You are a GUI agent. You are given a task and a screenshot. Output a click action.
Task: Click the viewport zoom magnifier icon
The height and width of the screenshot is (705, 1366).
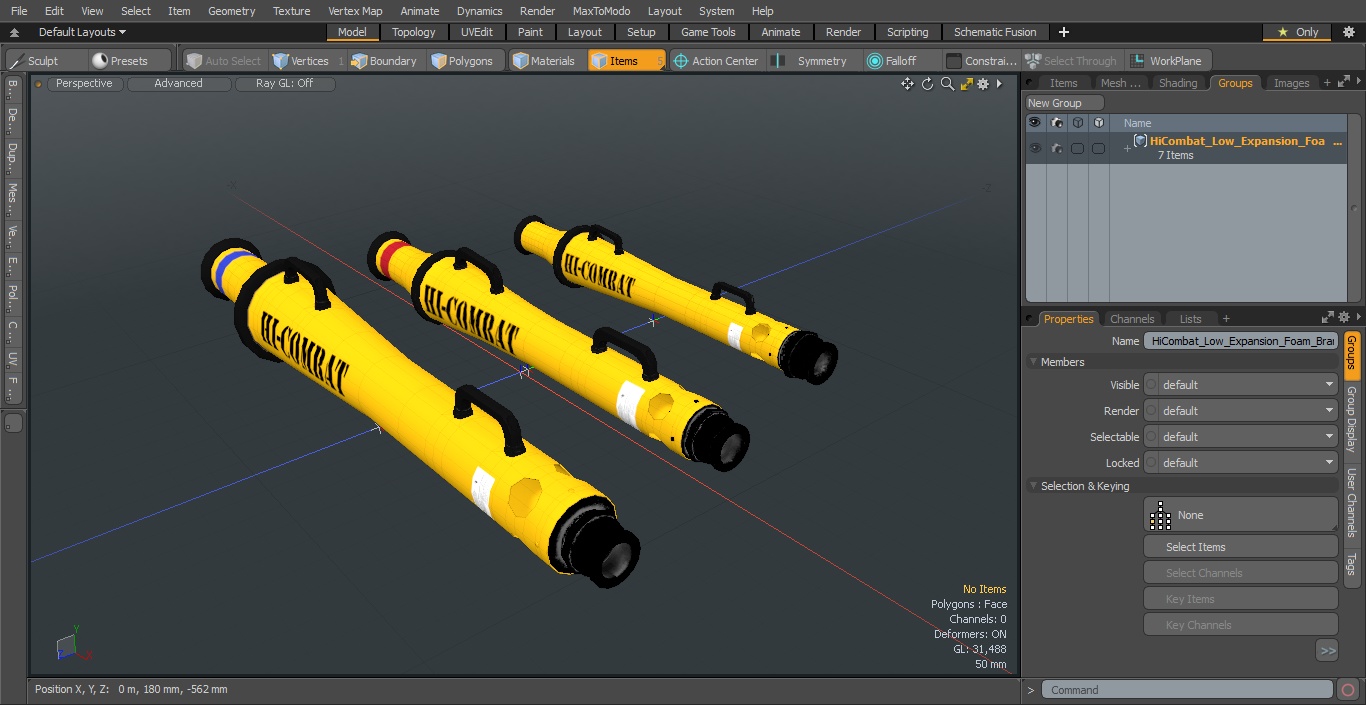tap(947, 84)
